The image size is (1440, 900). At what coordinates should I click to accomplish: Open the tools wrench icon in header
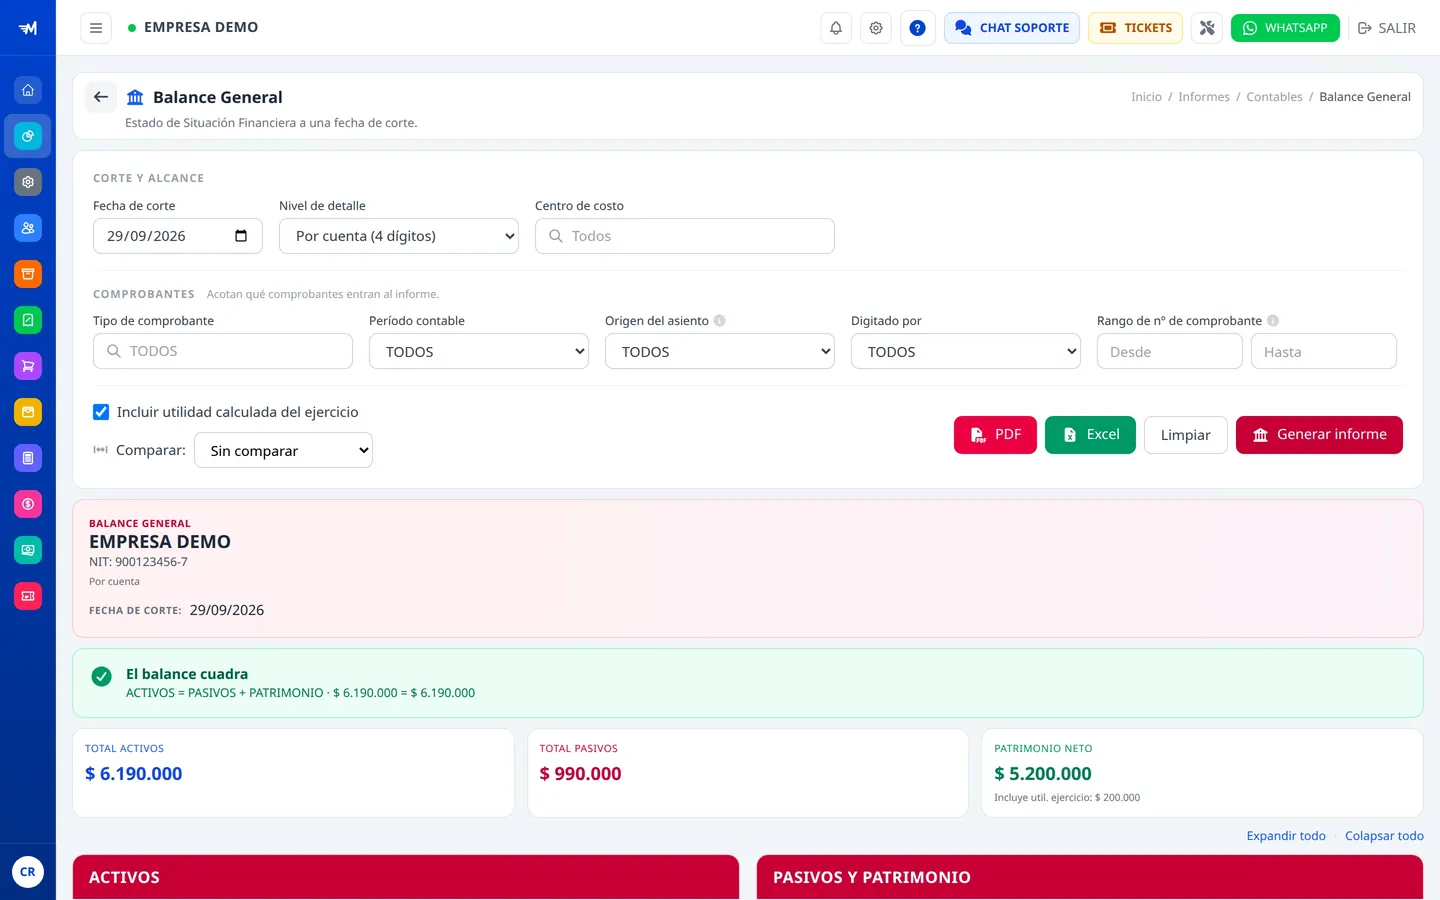tap(1207, 28)
